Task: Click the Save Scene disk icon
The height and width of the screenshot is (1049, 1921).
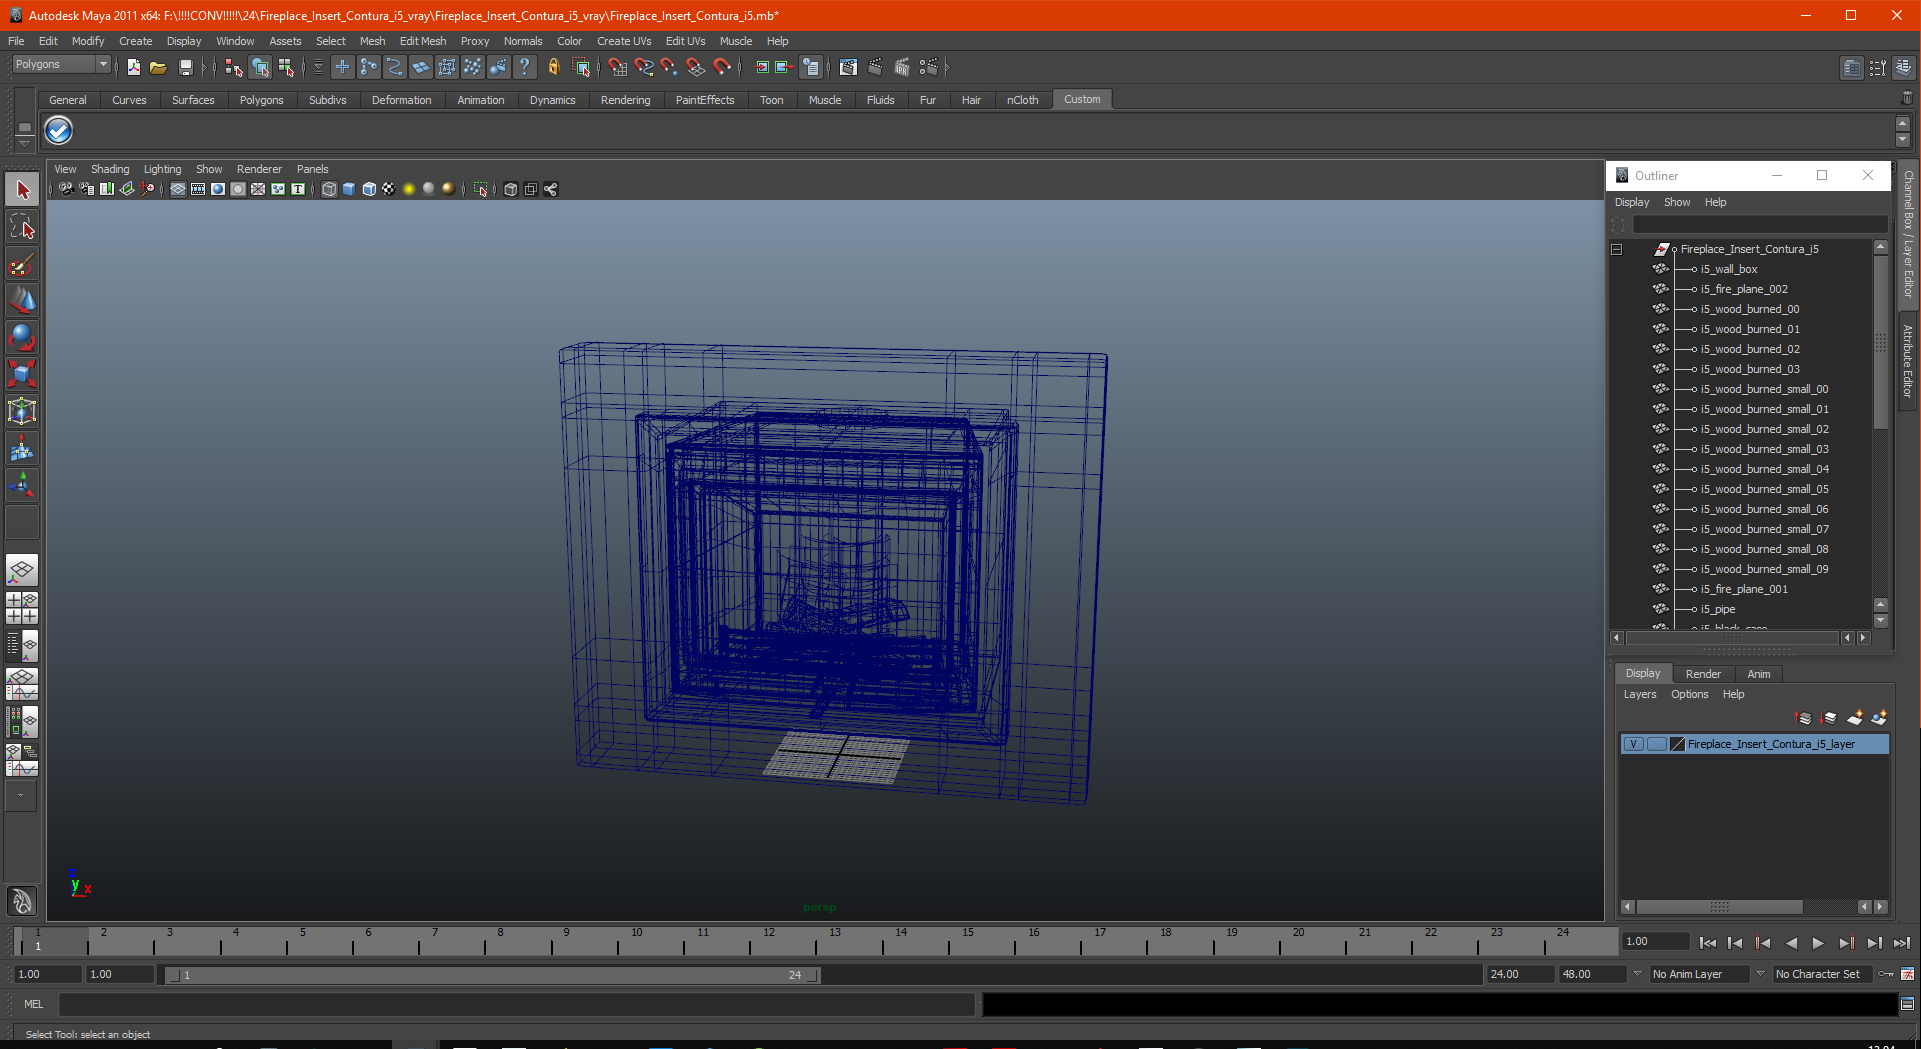Action: click(x=185, y=67)
